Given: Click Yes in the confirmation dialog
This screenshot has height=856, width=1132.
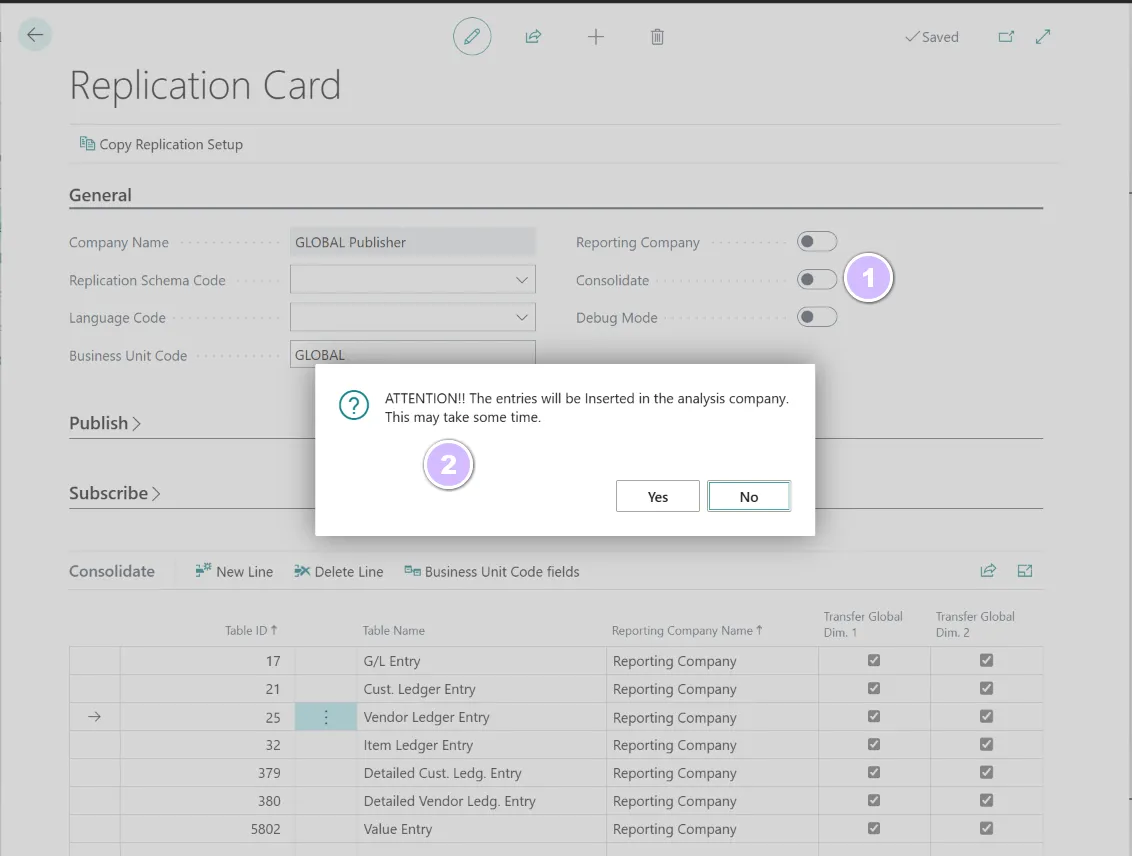Looking at the screenshot, I should click(657, 497).
